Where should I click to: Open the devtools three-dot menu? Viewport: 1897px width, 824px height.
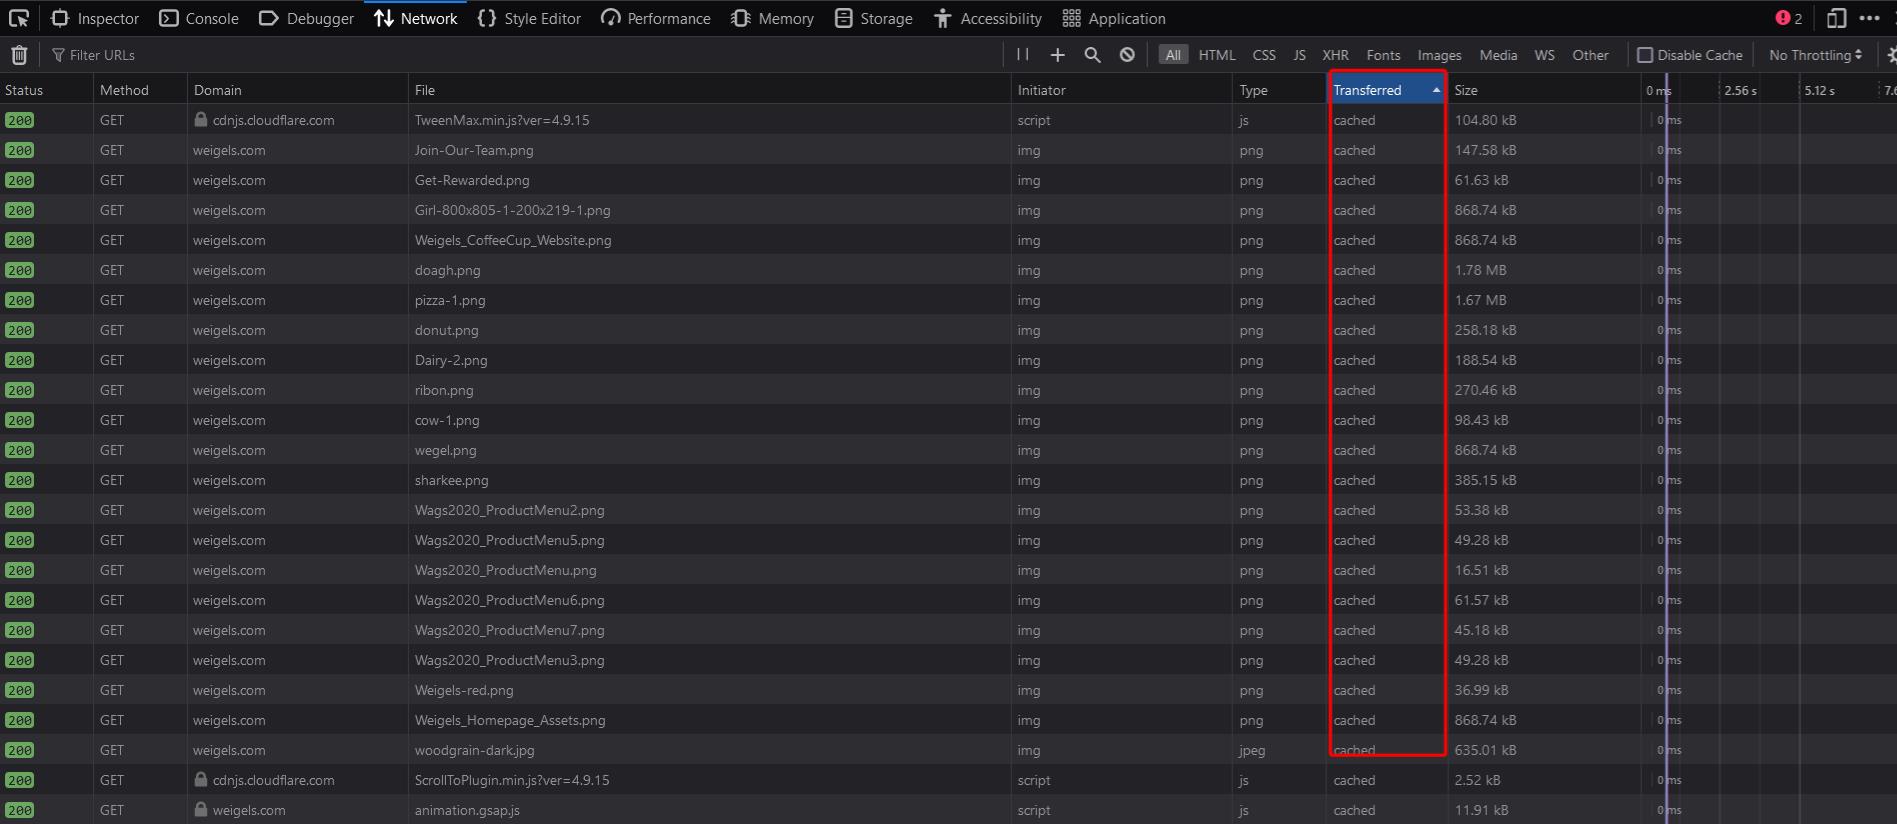click(1869, 18)
